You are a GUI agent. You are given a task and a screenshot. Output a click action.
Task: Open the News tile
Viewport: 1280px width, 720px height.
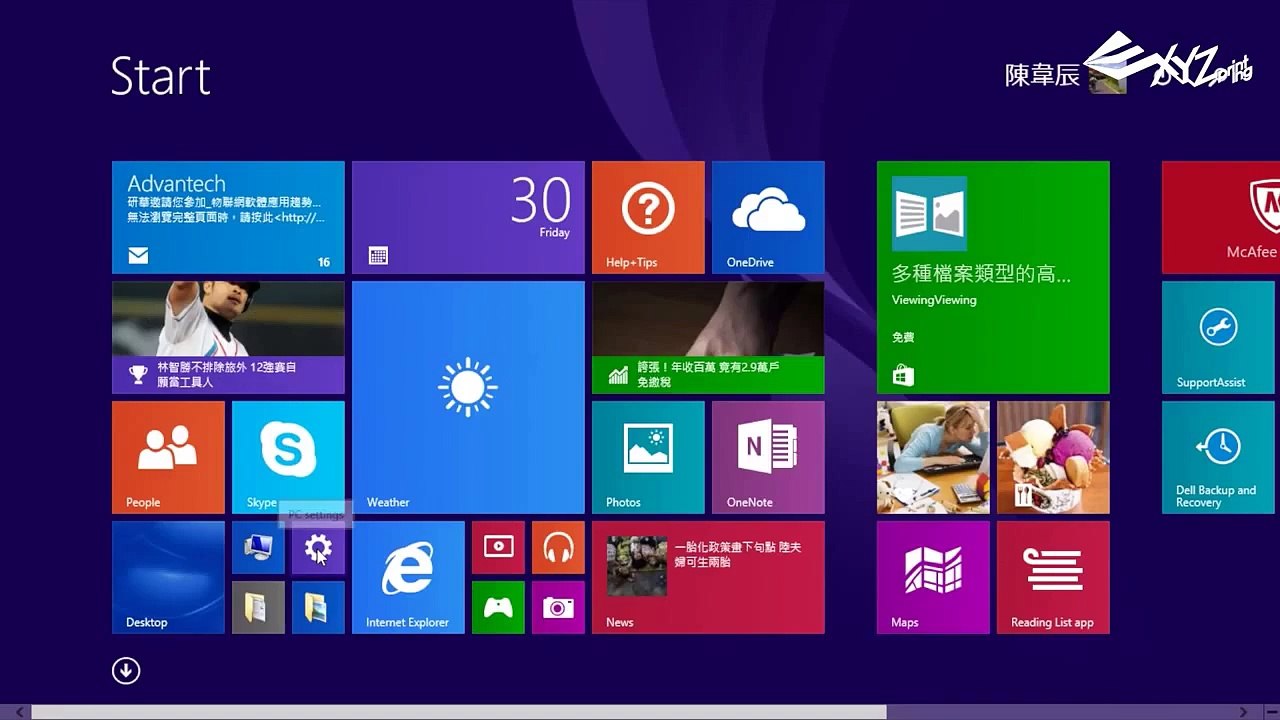pyautogui.click(x=708, y=577)
